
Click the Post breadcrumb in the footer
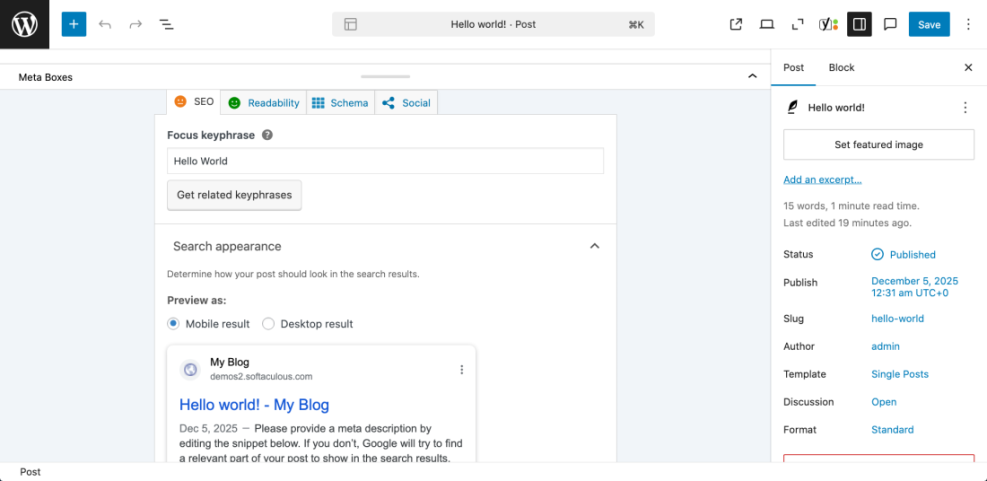tap(30, 472)
